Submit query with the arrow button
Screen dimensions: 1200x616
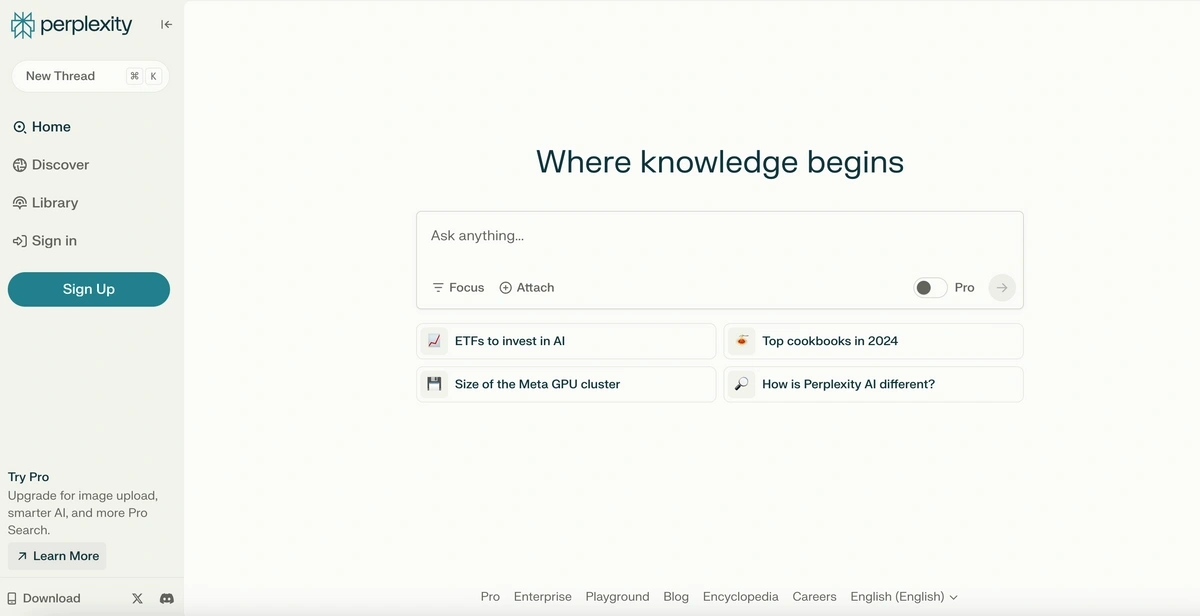pyautogui.click(x=1002, y=288)
